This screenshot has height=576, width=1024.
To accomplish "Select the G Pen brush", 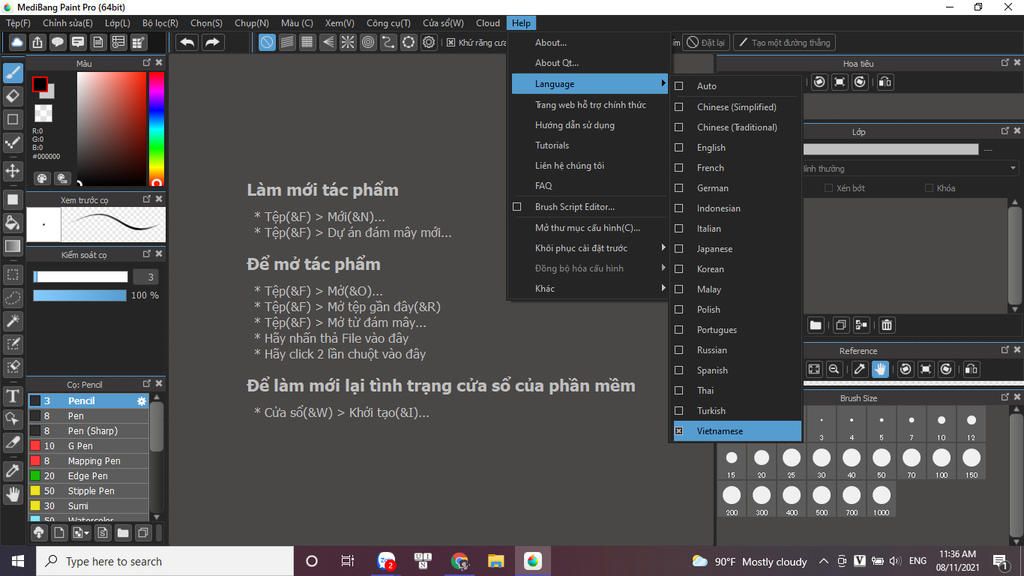I will (x=88, y=445).
